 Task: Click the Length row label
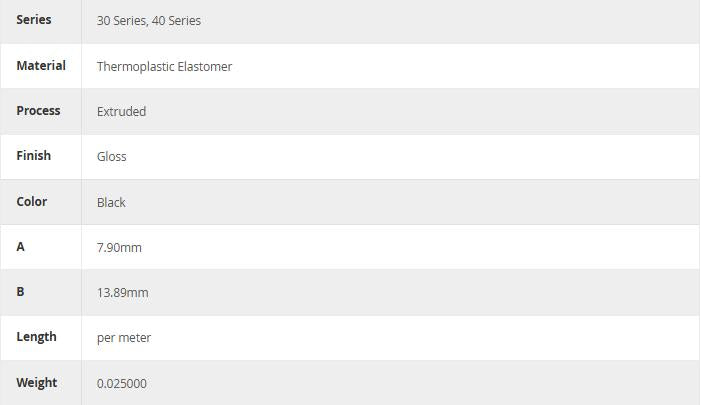point(36,337)
